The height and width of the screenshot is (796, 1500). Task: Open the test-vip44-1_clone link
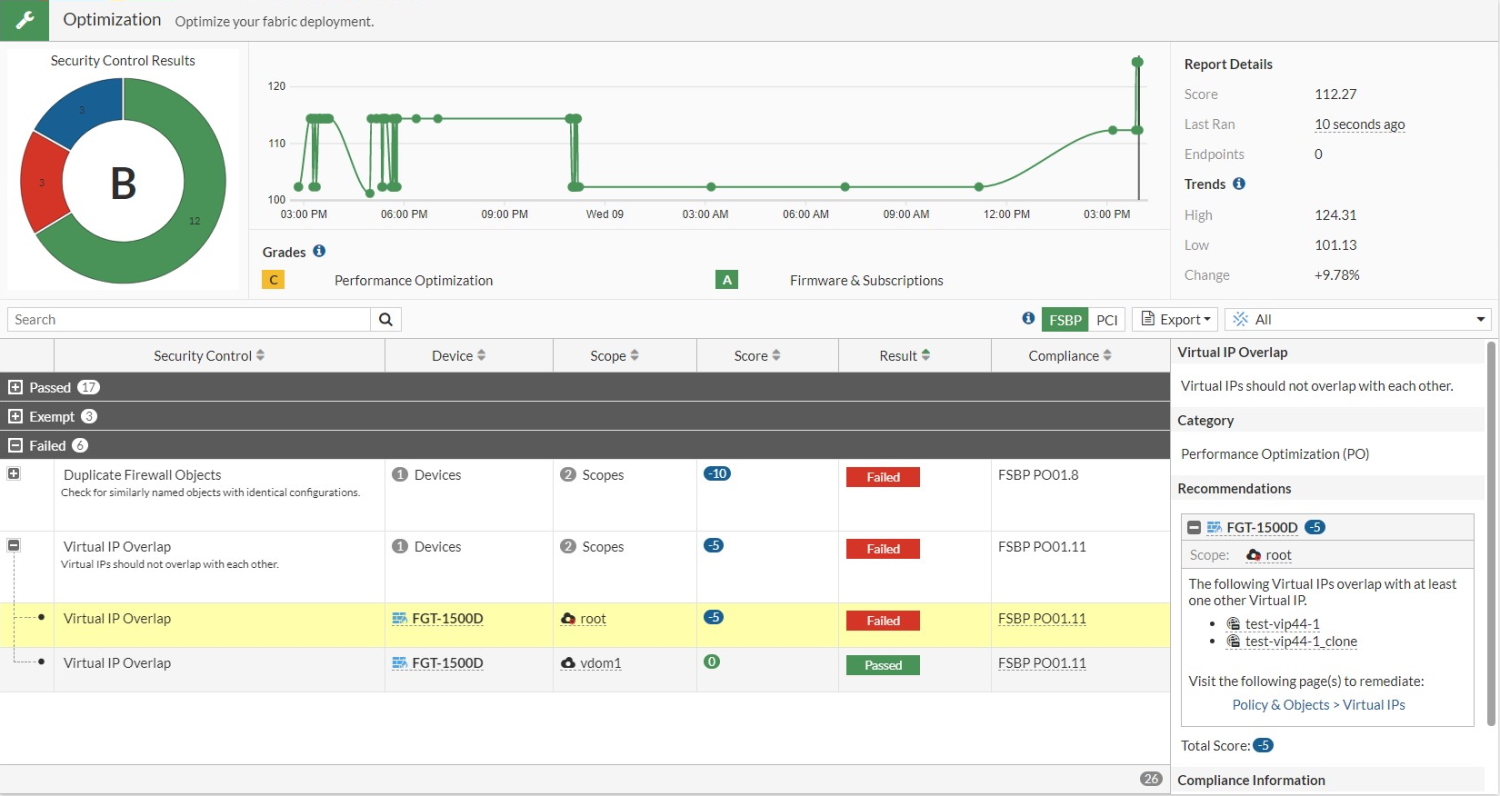(x=1300, y=642)
